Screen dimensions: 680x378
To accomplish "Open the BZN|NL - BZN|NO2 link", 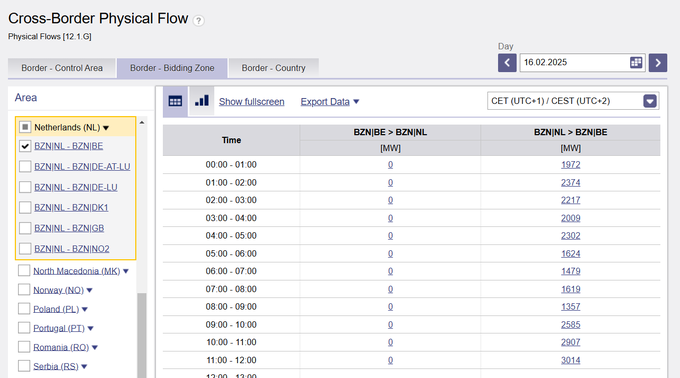I will [x=72, y=249].
